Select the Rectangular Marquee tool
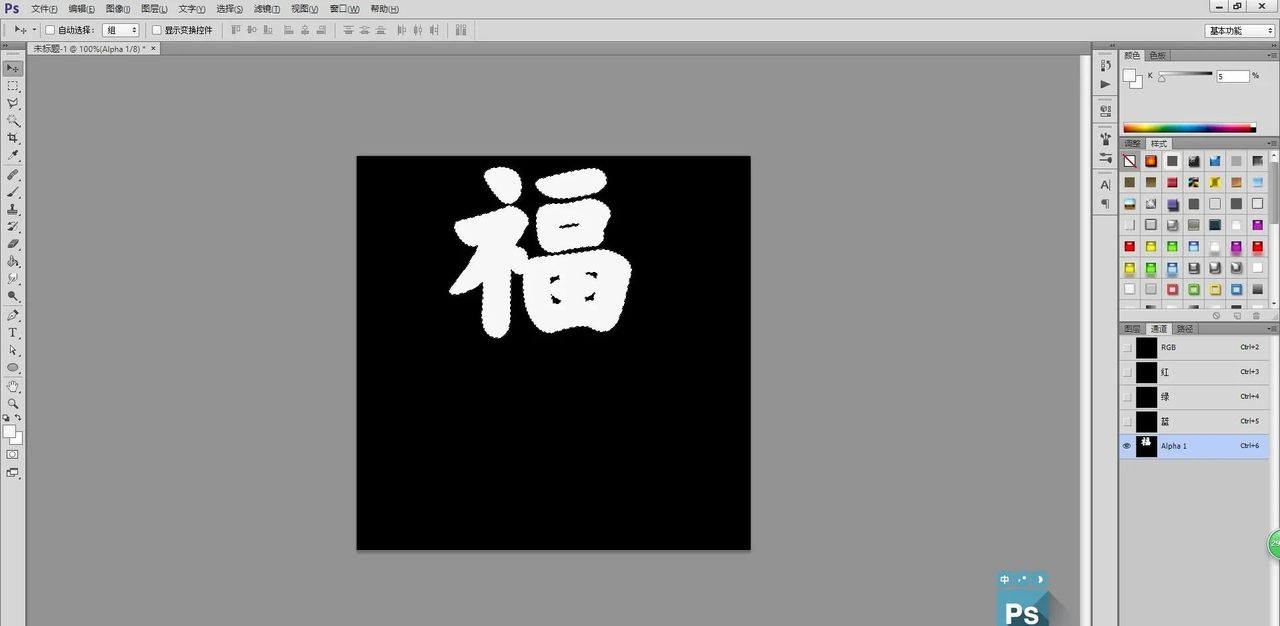1280x626 pixels. point(13,86)
